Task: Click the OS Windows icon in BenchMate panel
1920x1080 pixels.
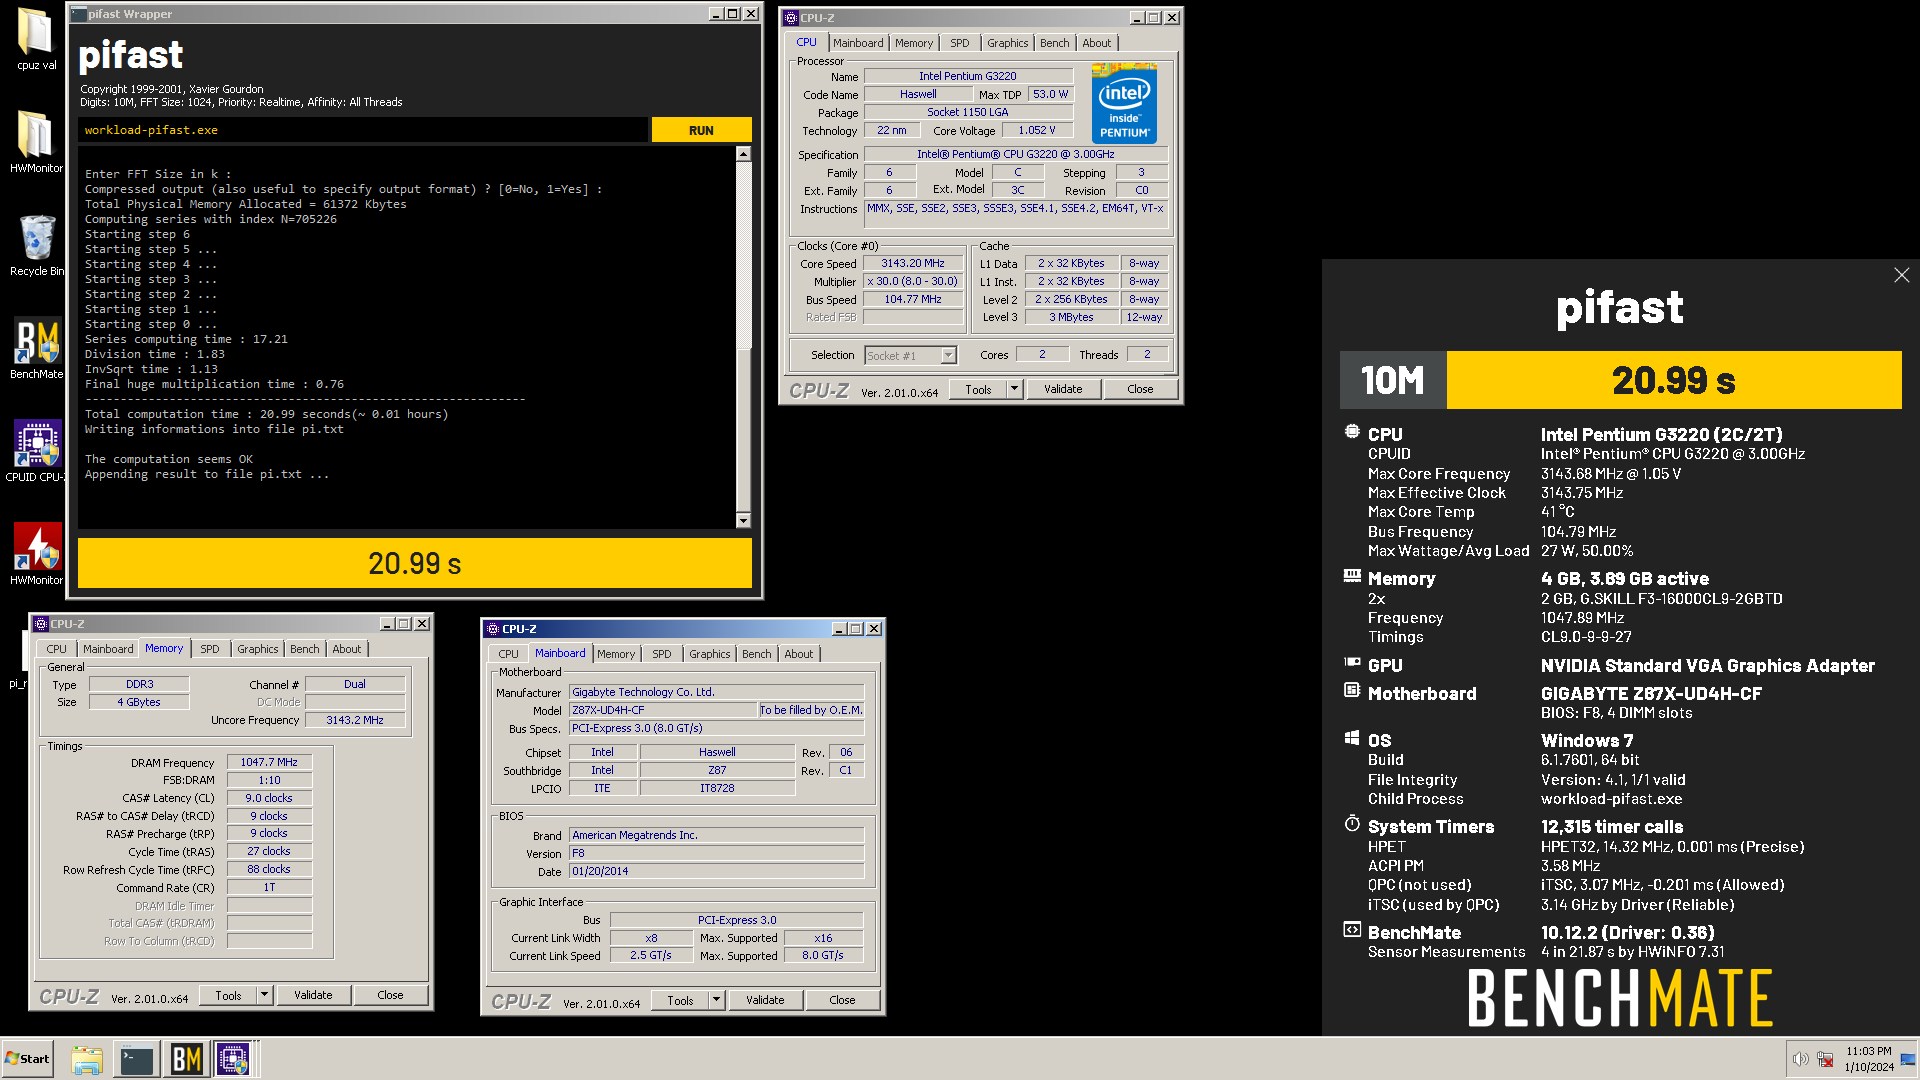Action: pyautogui.click(x=1352, y=738)
